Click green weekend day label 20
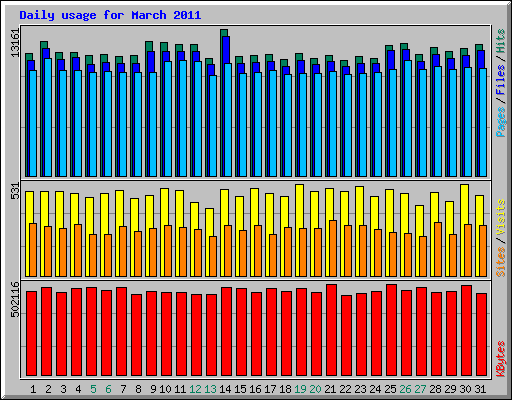Screen dimensions: 512x400 click(x=315, y=389)
